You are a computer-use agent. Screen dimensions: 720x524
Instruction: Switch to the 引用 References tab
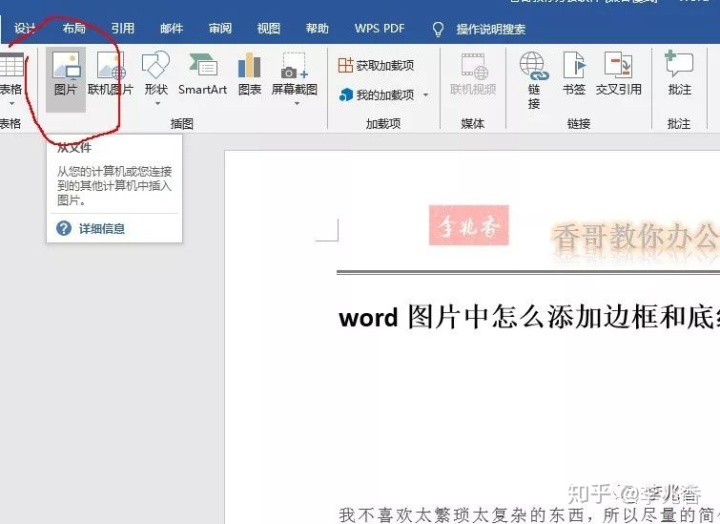click(123, 28)
